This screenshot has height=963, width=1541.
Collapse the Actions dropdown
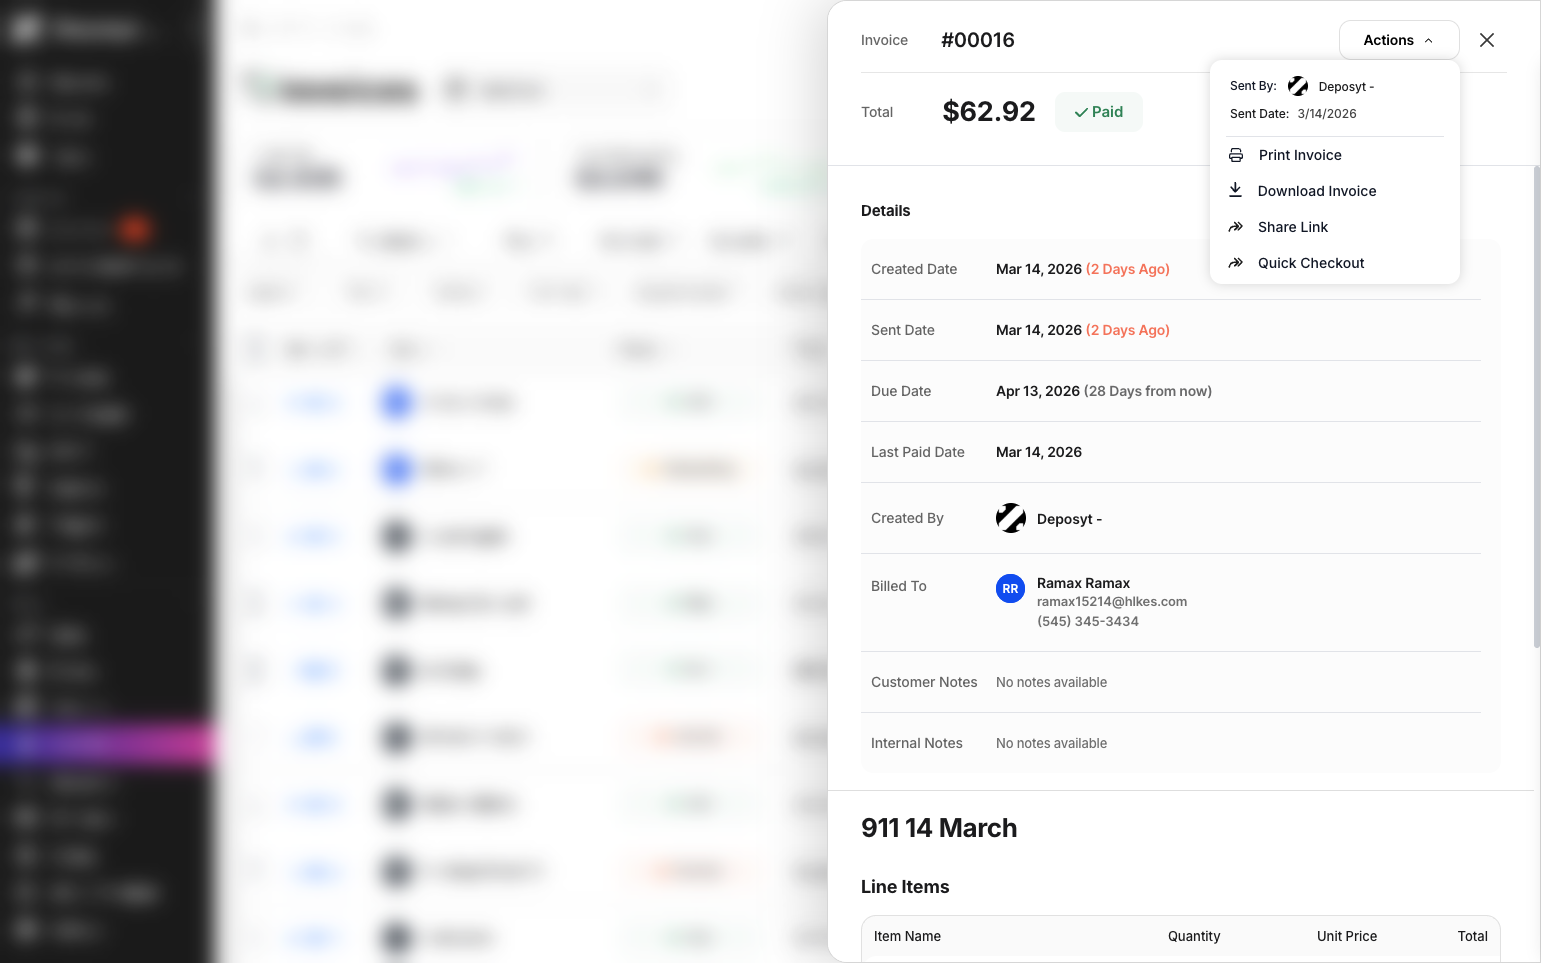pyautogui.click(x=1399, y=40)
